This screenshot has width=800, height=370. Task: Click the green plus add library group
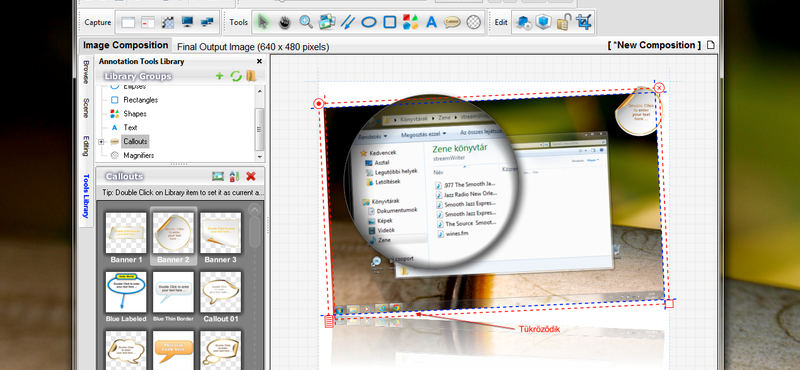[x=219, y=76]
